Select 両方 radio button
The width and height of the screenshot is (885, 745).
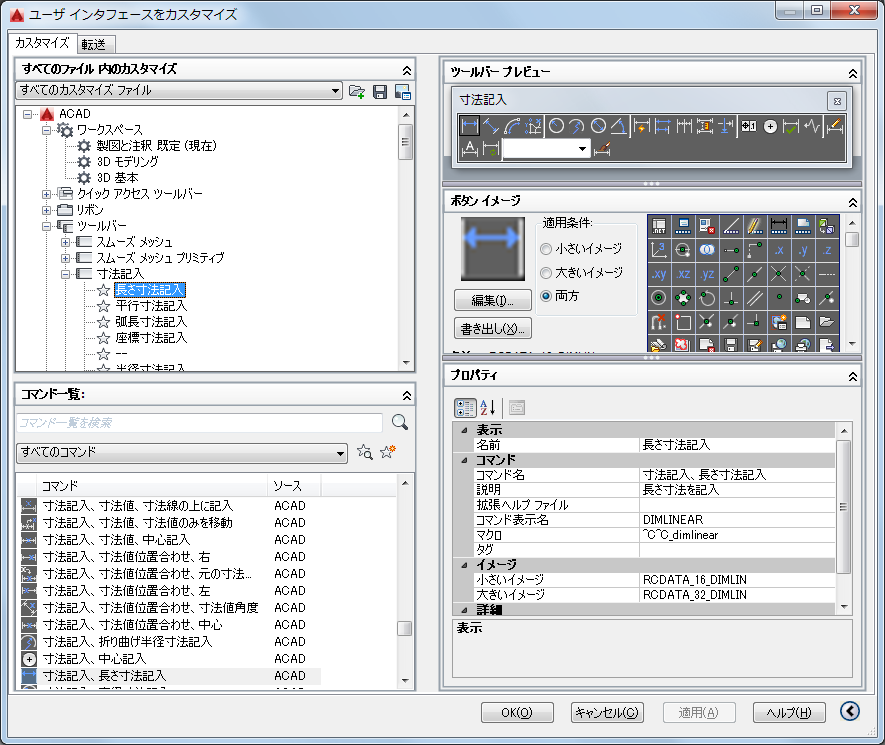click(546, 296)
